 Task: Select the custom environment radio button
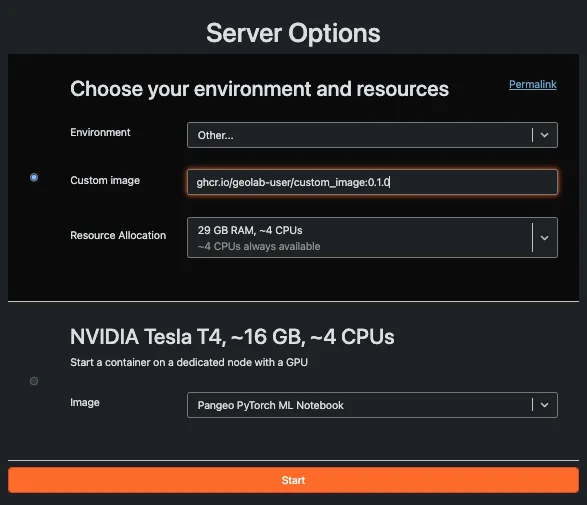click(x=34, y=177)
